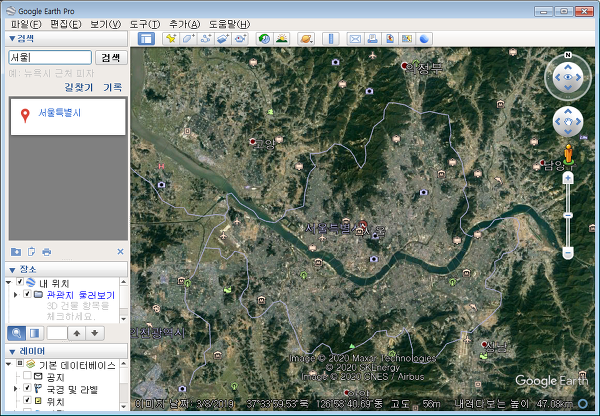Click the Print toolbar icon

[372, 39]
